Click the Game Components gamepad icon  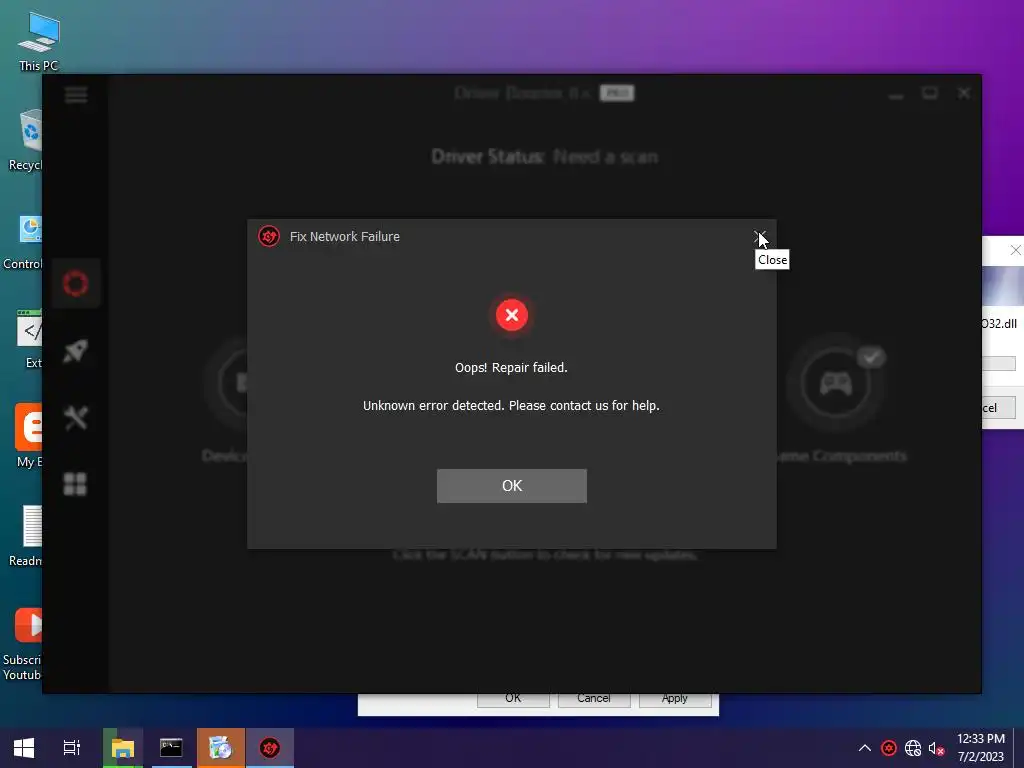tap(836, 383)
